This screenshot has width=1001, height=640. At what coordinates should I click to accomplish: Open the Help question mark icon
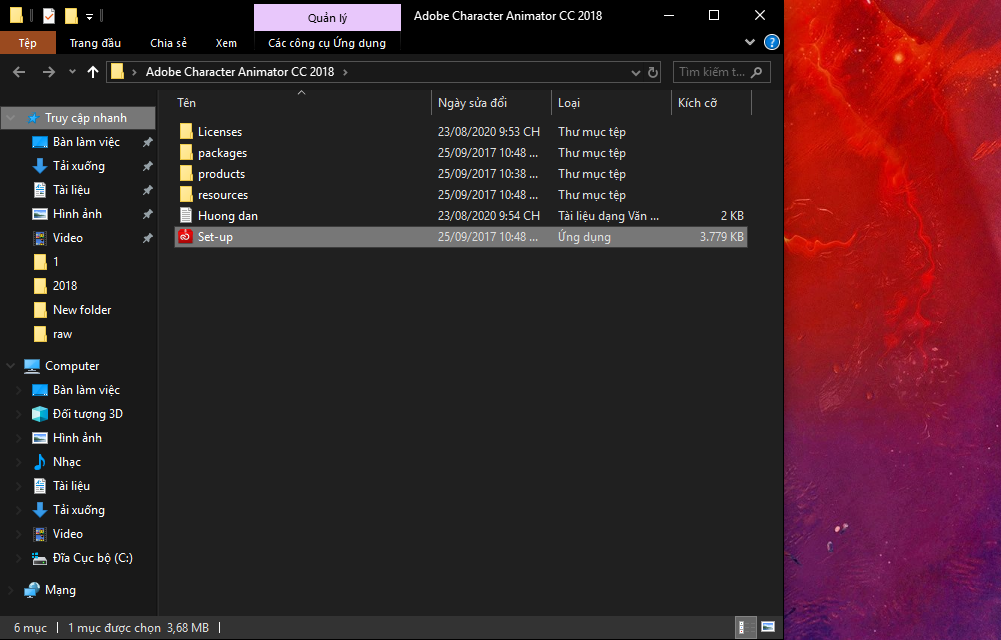(772, 42)
